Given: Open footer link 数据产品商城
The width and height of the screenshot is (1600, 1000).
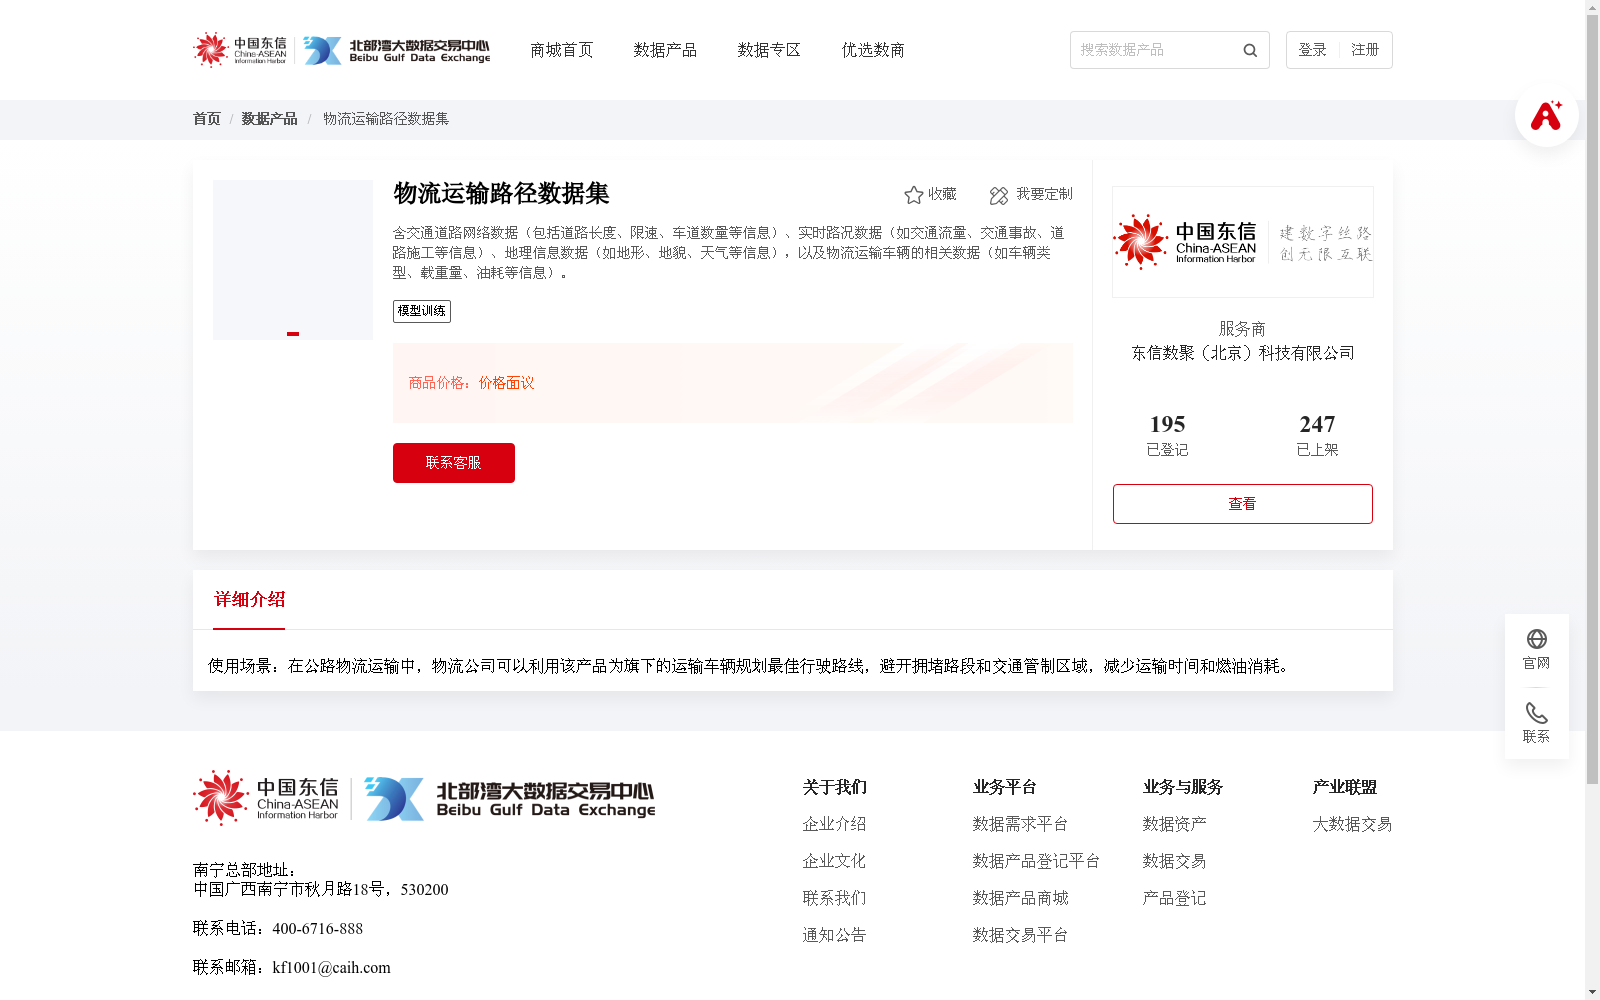Looking at the screenshot, I should click(1020, 898).
